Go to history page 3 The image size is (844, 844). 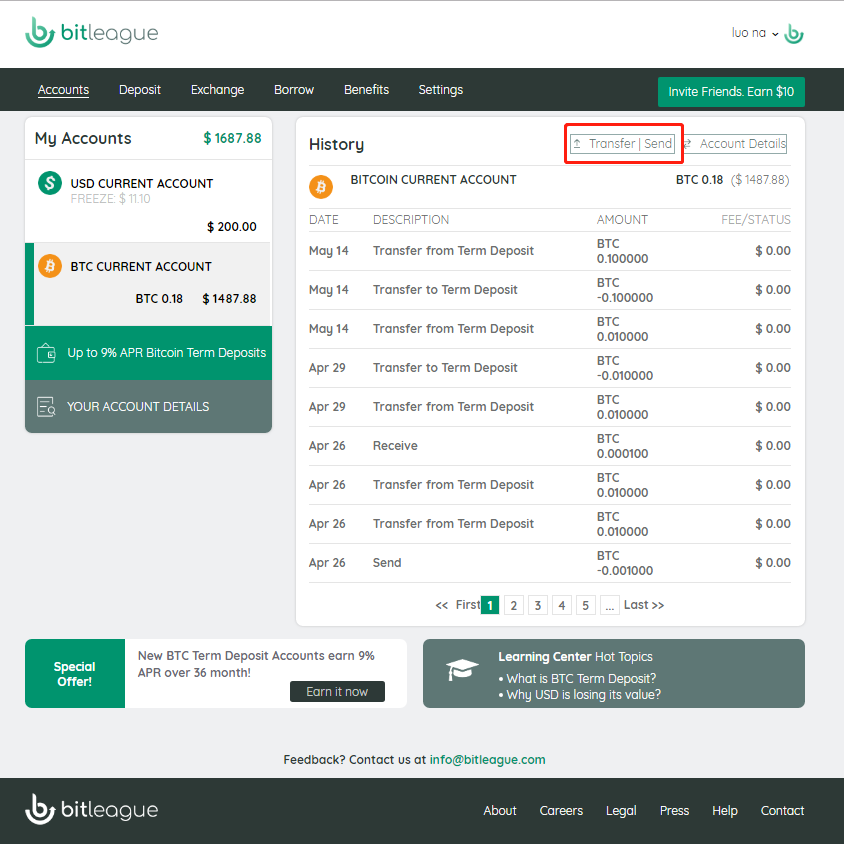(538, 606)
